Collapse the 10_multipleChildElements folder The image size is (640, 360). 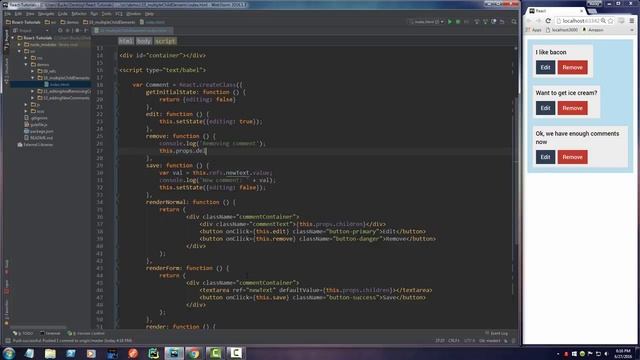[33, 78]
